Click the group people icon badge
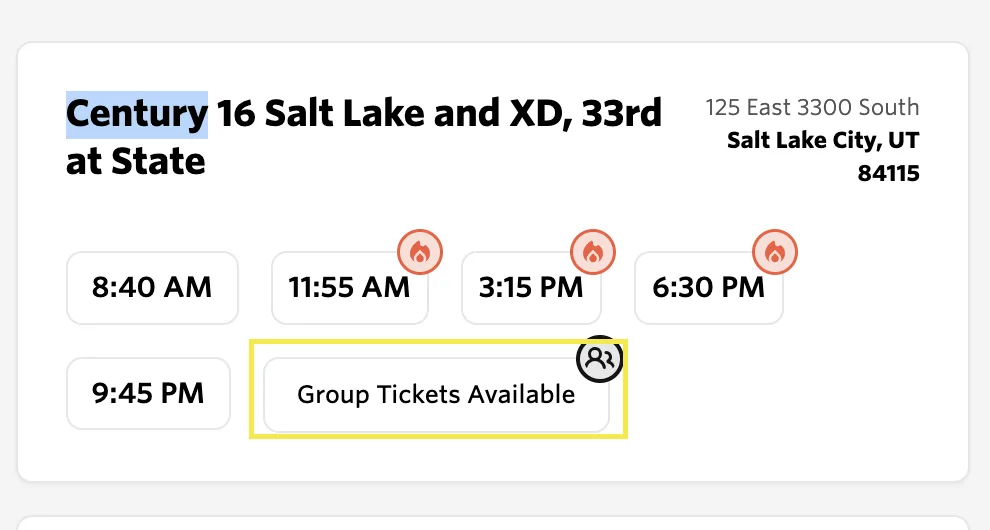Screen dimensions: 990x530 tap(600, 359)
